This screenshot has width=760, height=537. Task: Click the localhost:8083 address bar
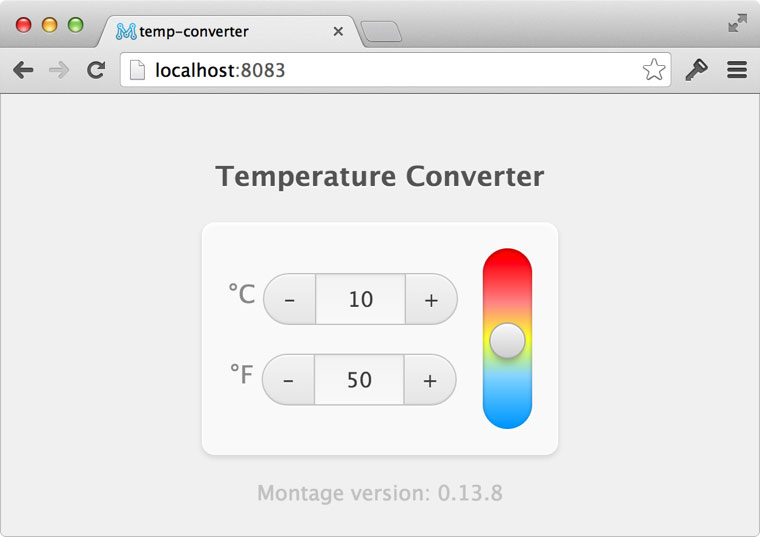point(396,70)
